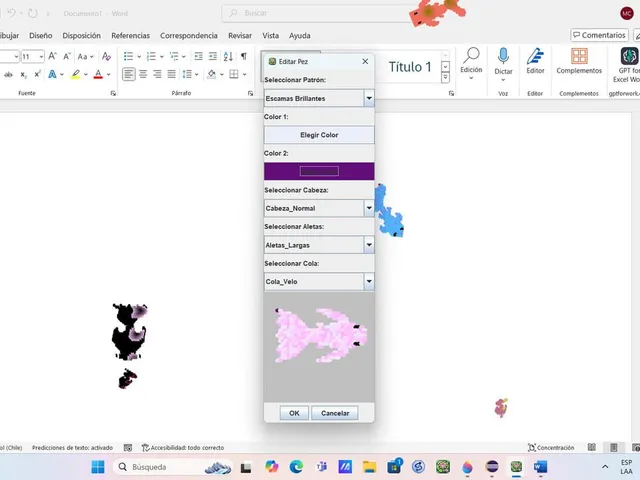The image size is (640, 480).
Task: Open the Editor pen tool
Action: [x=535, y=61]
